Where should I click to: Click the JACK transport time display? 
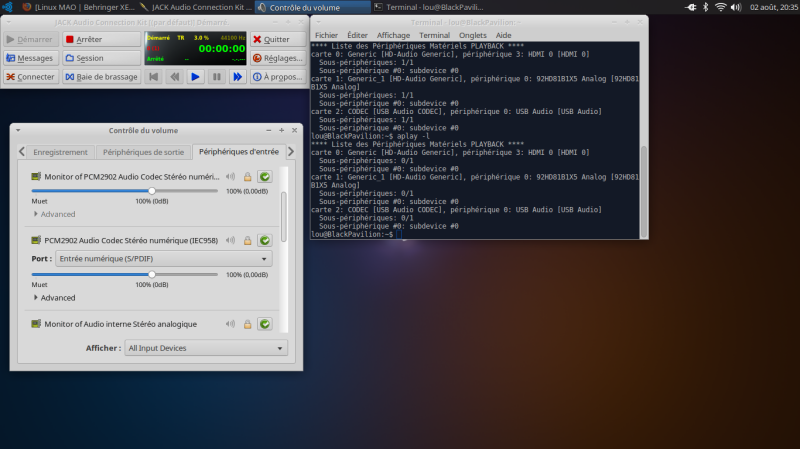[221, 49]
